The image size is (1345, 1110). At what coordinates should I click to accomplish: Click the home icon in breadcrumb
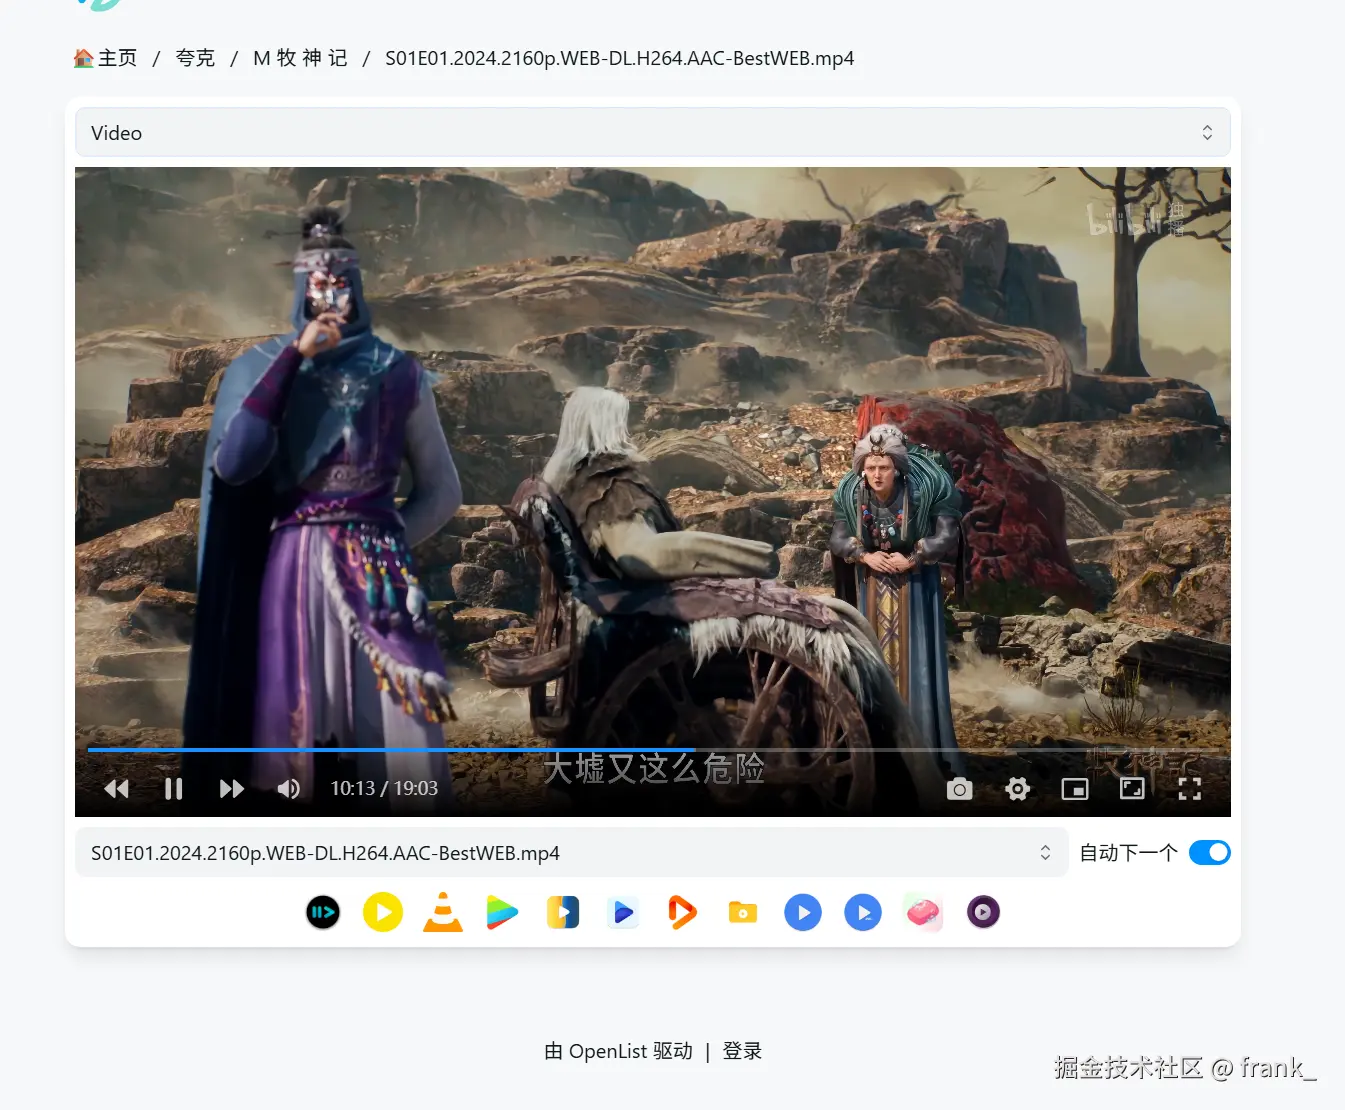click(84, 58)
